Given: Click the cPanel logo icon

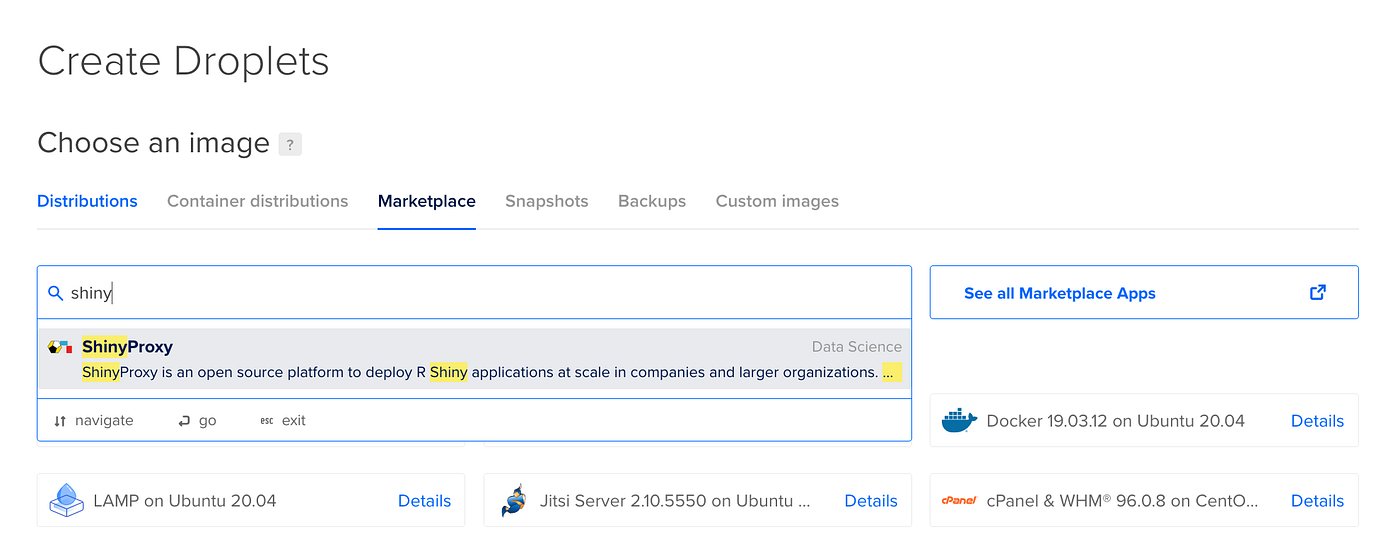Looking at the screenshot, I should click(x=958, y=501).
